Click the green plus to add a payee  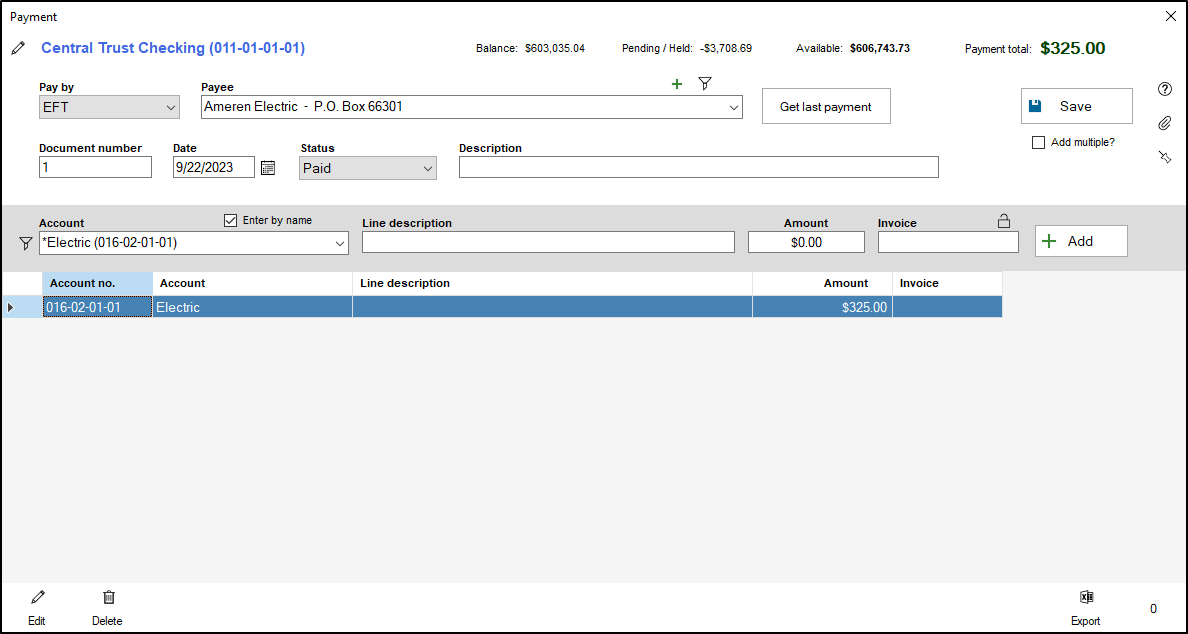point(677,84)
